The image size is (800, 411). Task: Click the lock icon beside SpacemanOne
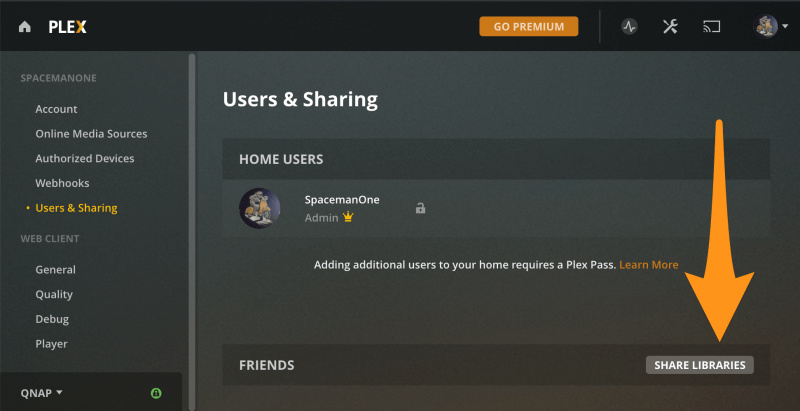[421, 208]
